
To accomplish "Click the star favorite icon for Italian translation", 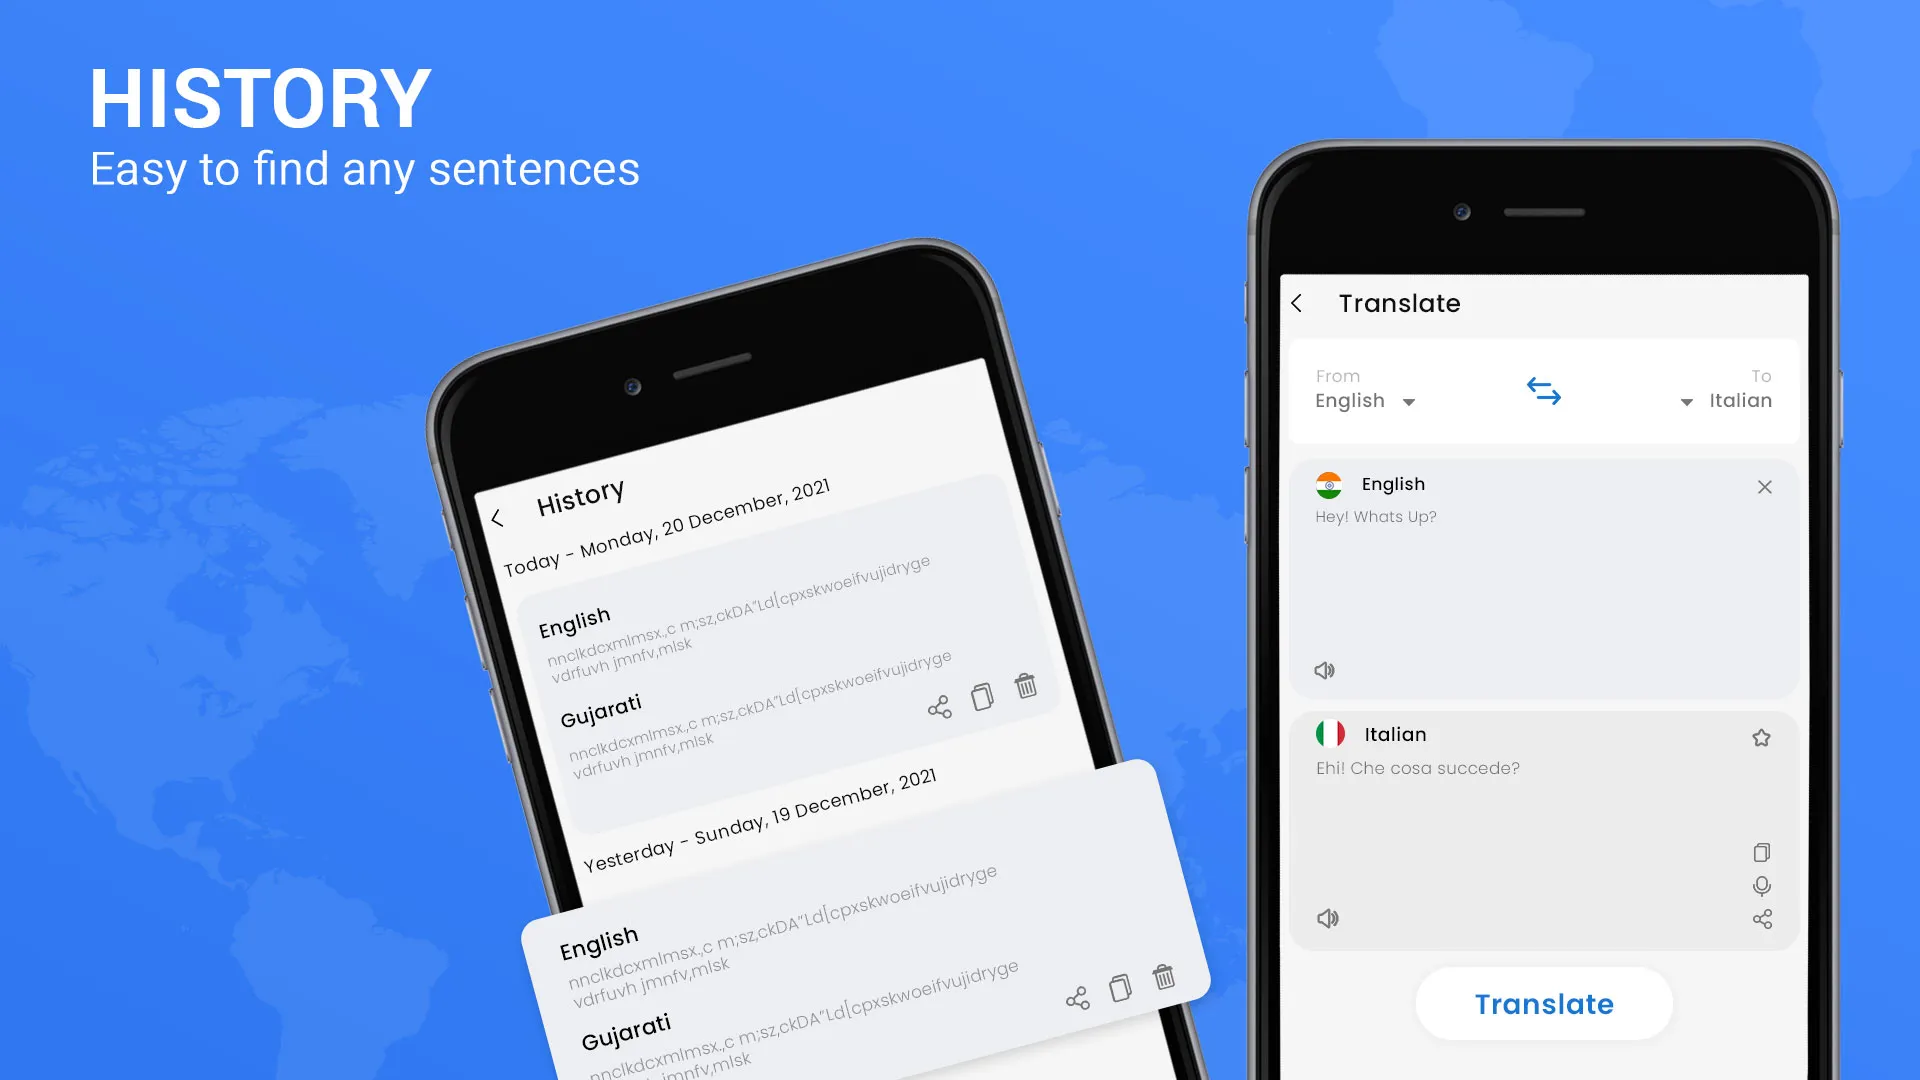I will tap(1760, 737).
